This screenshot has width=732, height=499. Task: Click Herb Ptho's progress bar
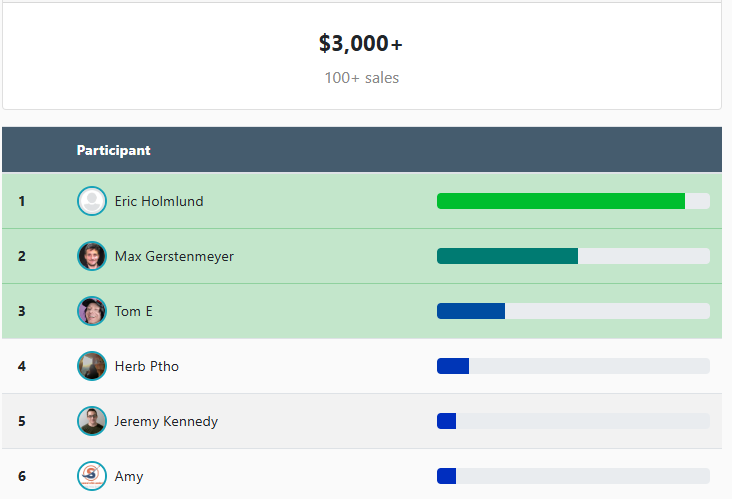pyautogui.click(x=453, y=366)
